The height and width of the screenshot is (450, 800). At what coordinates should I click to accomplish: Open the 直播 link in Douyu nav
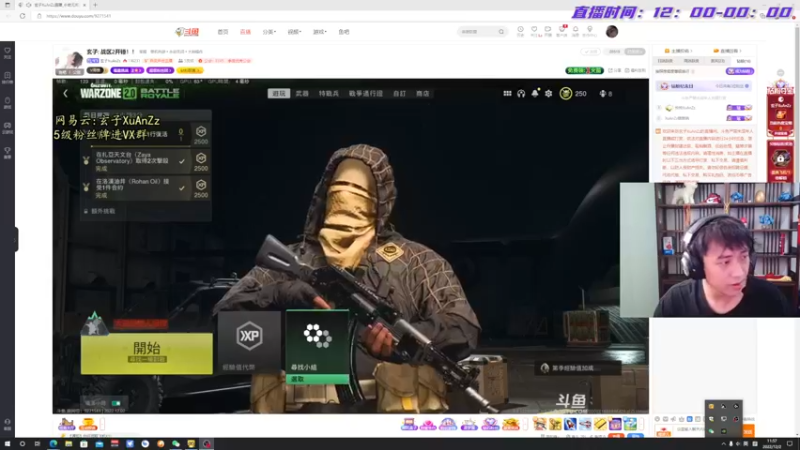click(x=245, y=32)
